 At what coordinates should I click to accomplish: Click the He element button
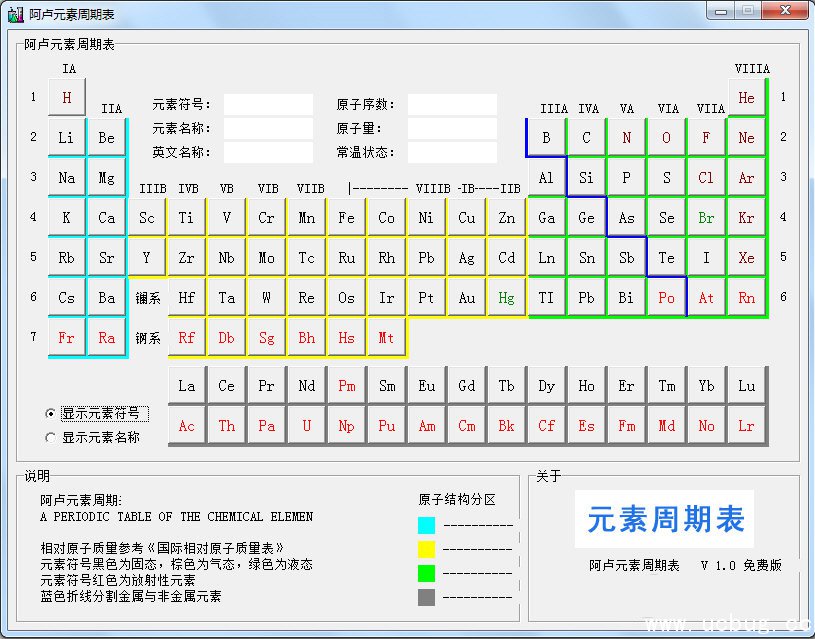[746, 98]
